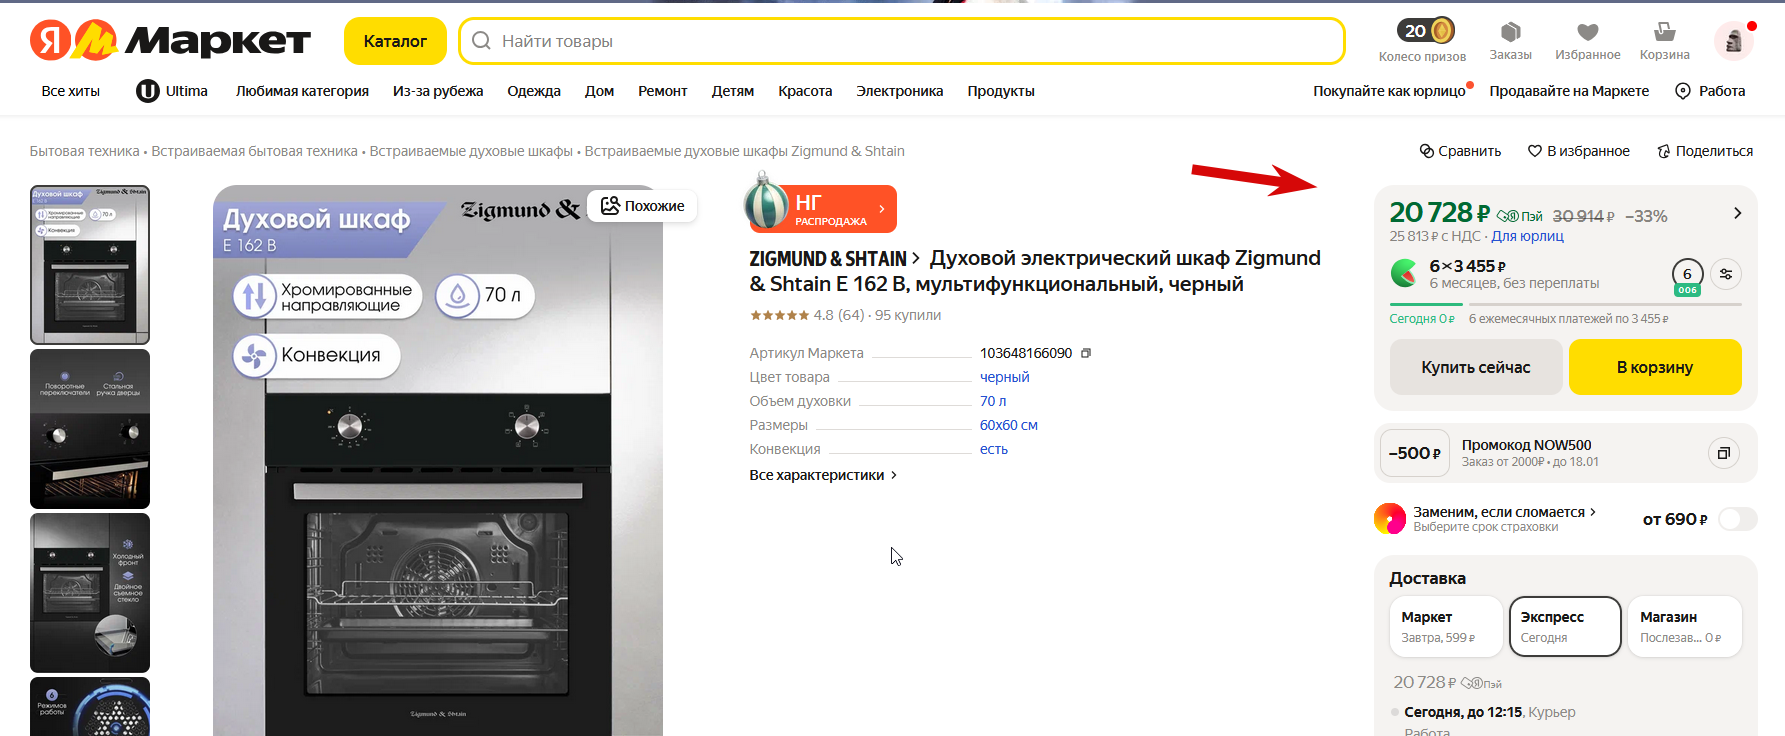Open the user profile avatar
The height and width of the screenshot is (736, 1785).
tap(1735, 40)
